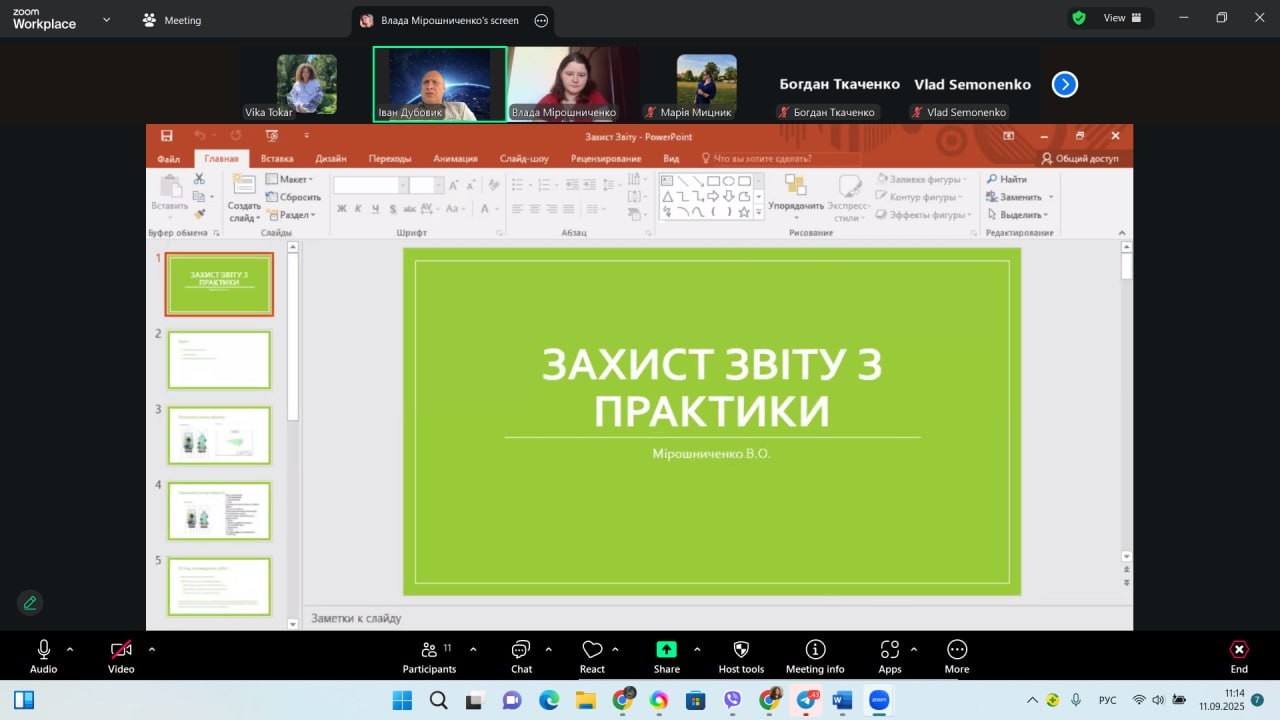The height and width of the screenshot is (720, 1280).
Task: Open Meeting info icon
Action: 815,651
